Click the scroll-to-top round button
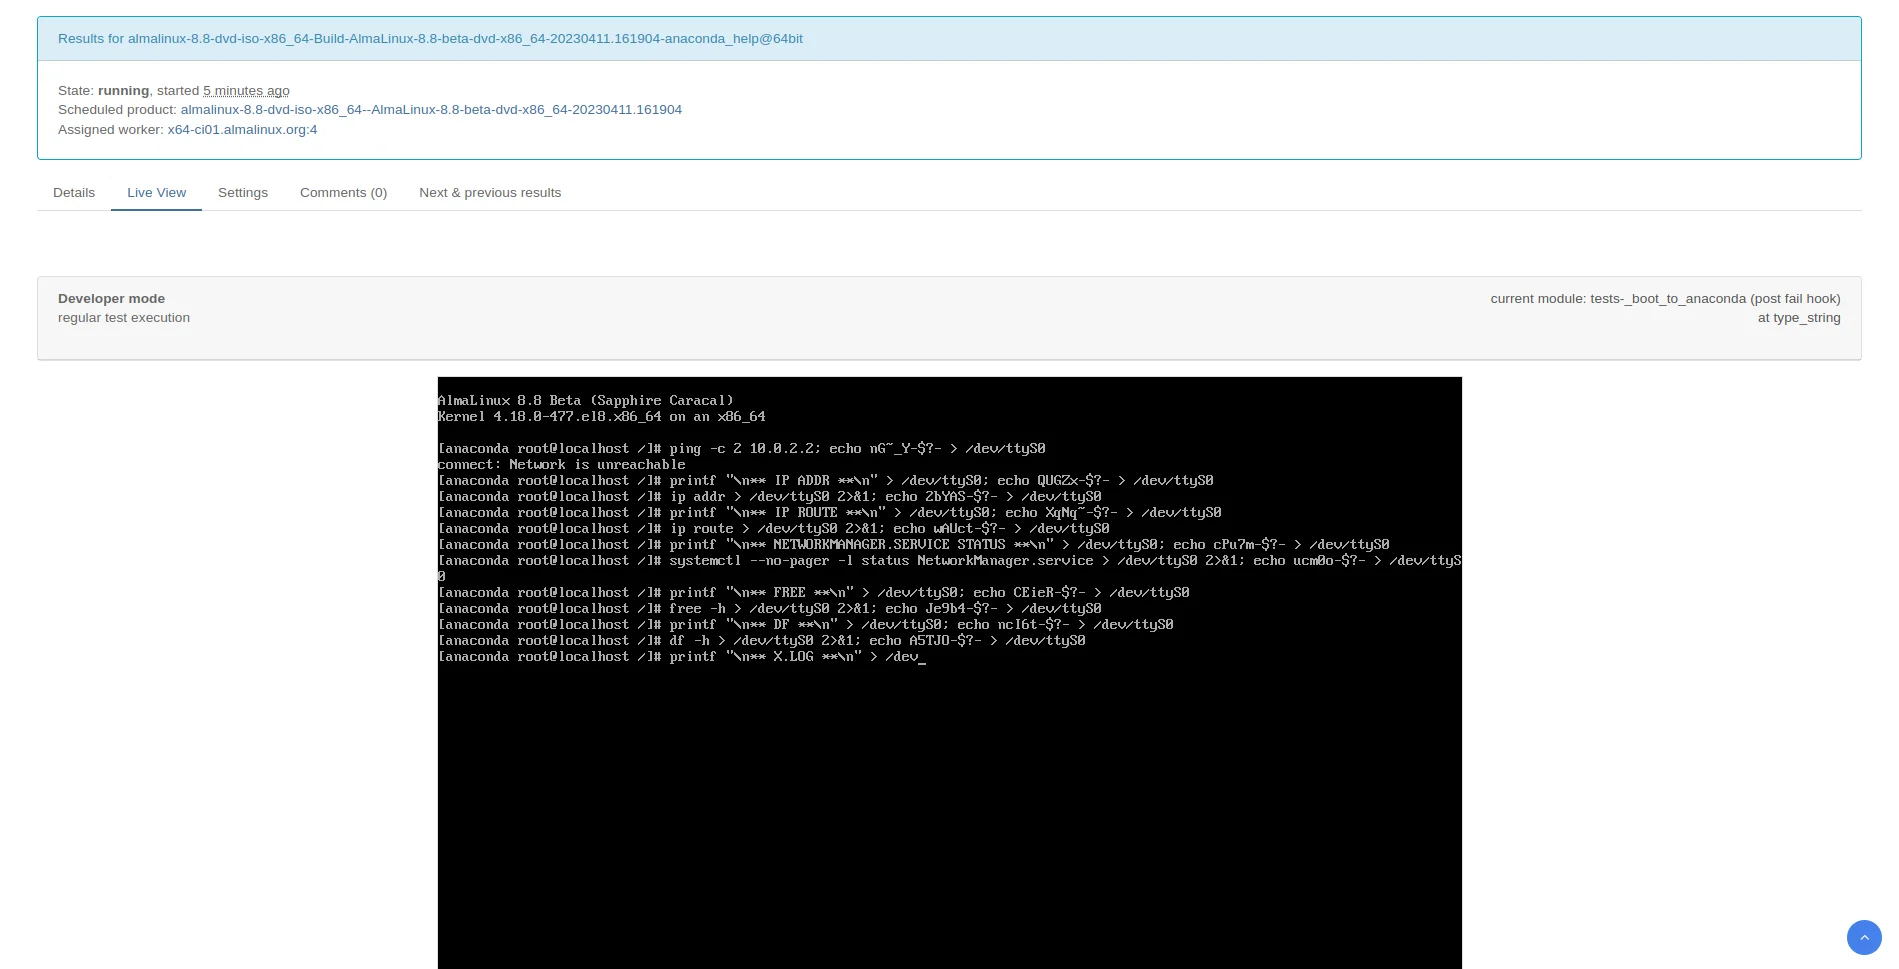This screenshot has height=969, width=1899. tap(1863, 938)
